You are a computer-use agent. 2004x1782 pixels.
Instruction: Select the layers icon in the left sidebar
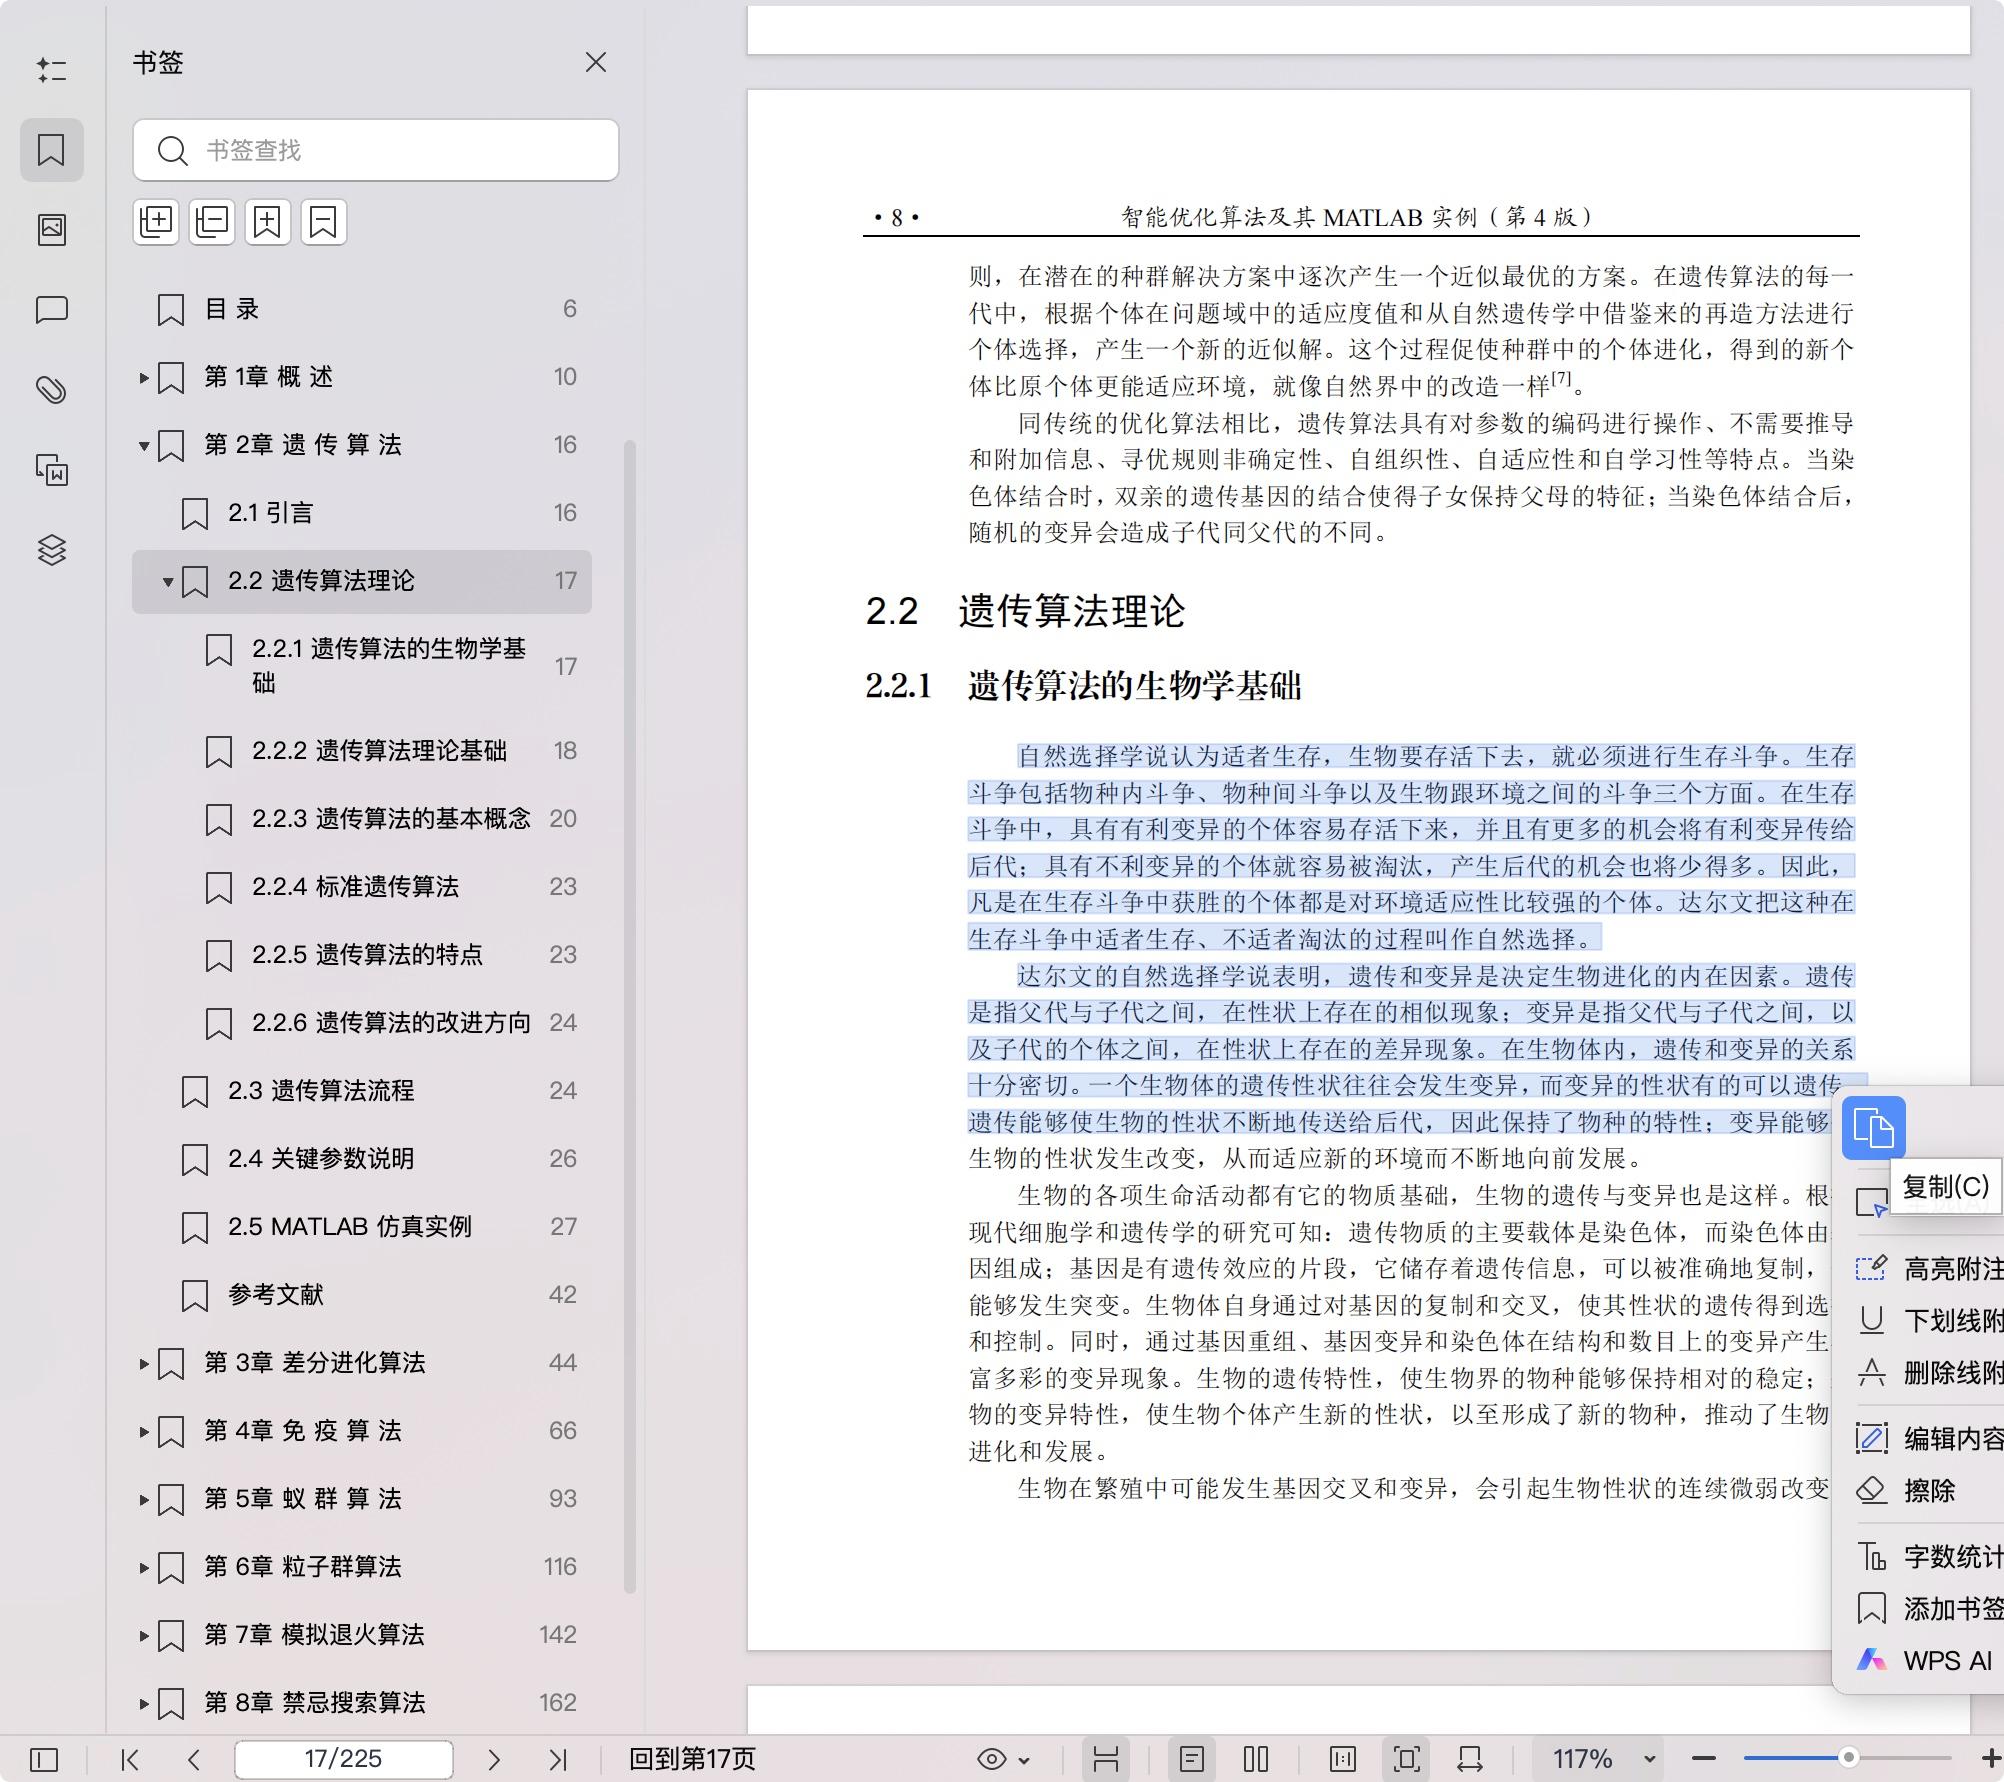53,550
